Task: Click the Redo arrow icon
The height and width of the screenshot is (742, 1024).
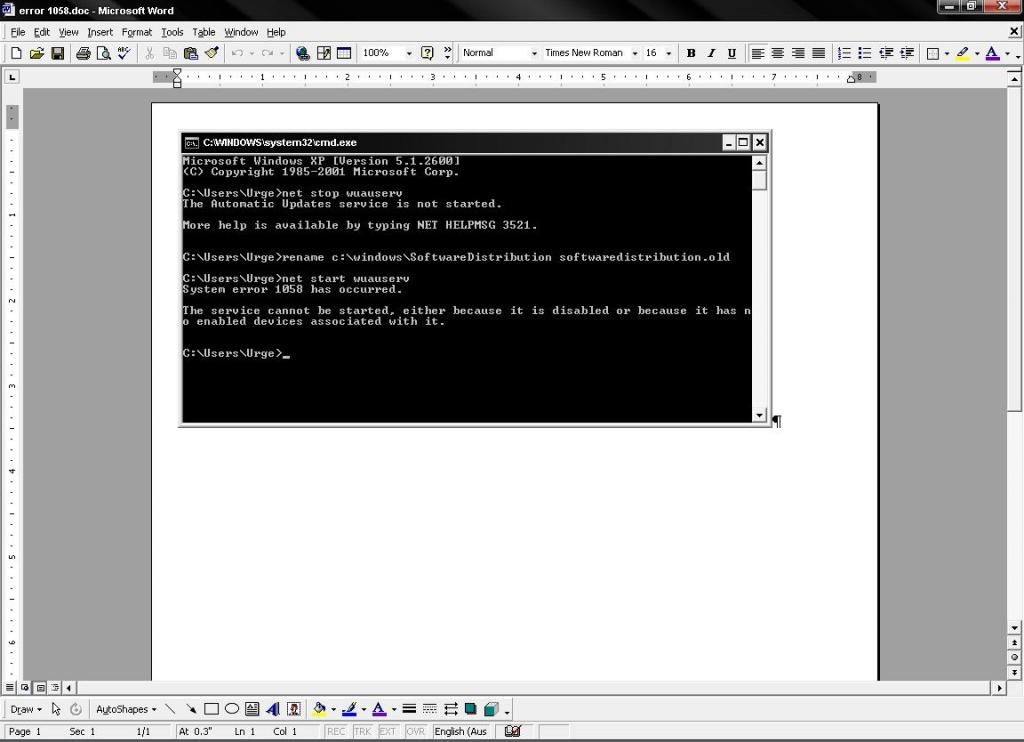Action: click(267, 54)
